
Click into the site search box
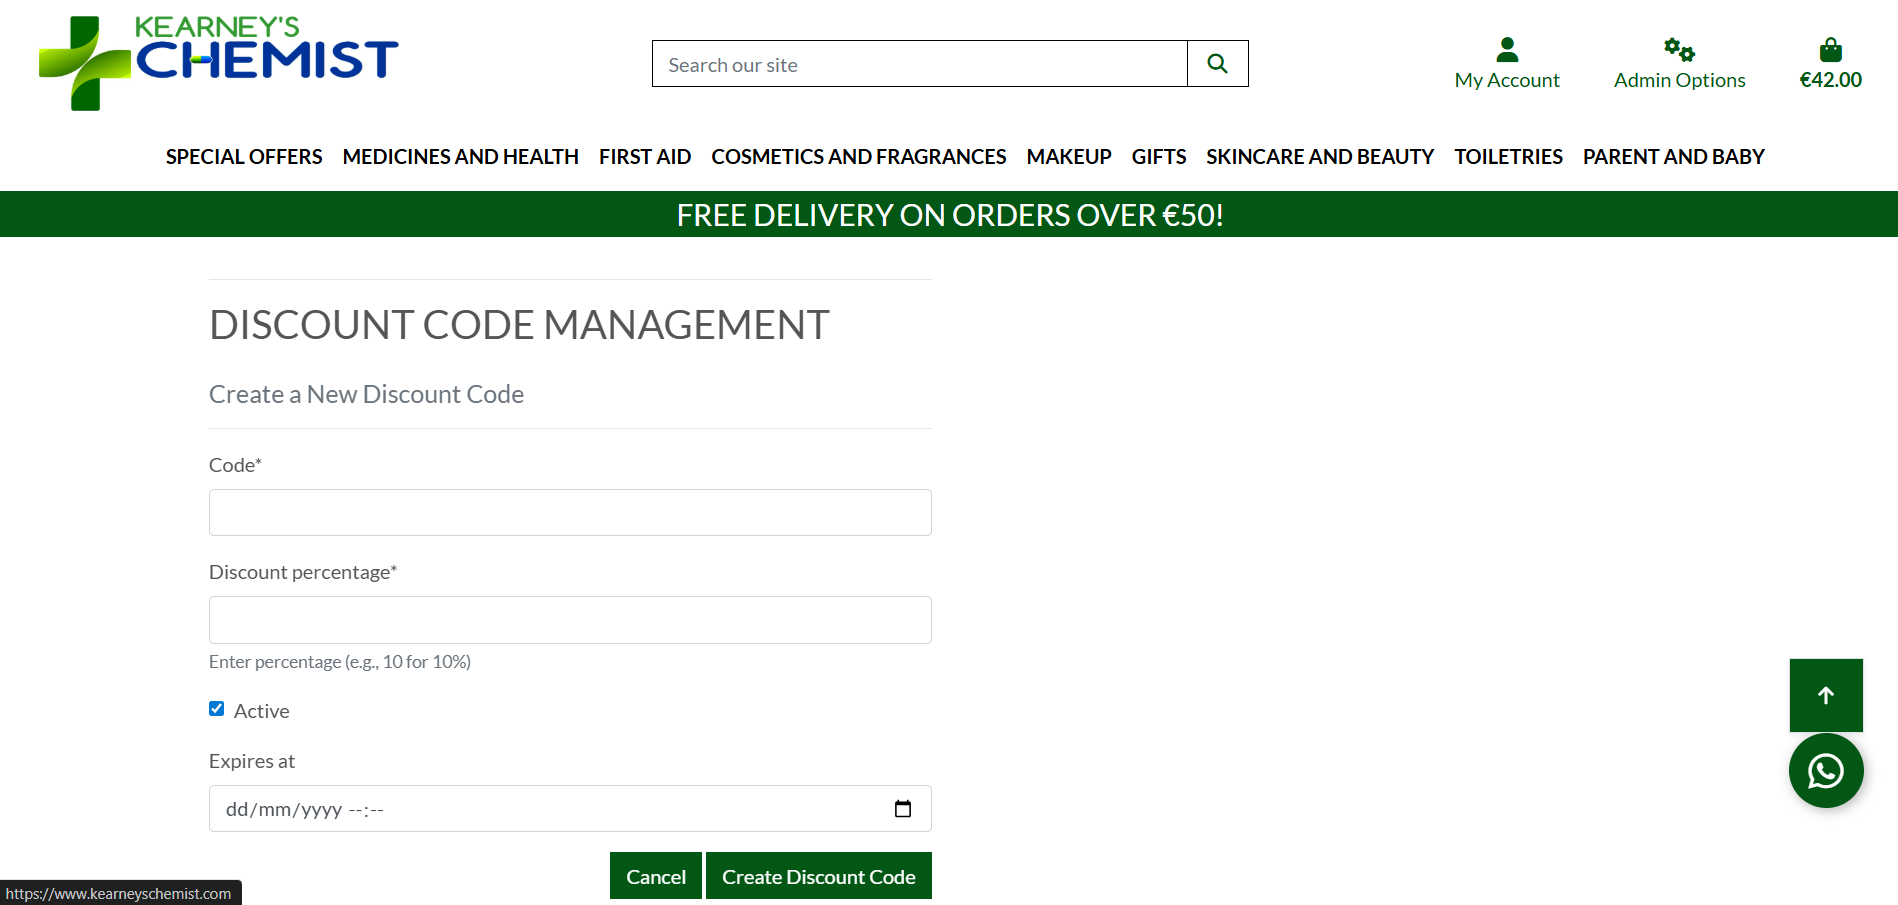tap(919, 64)
